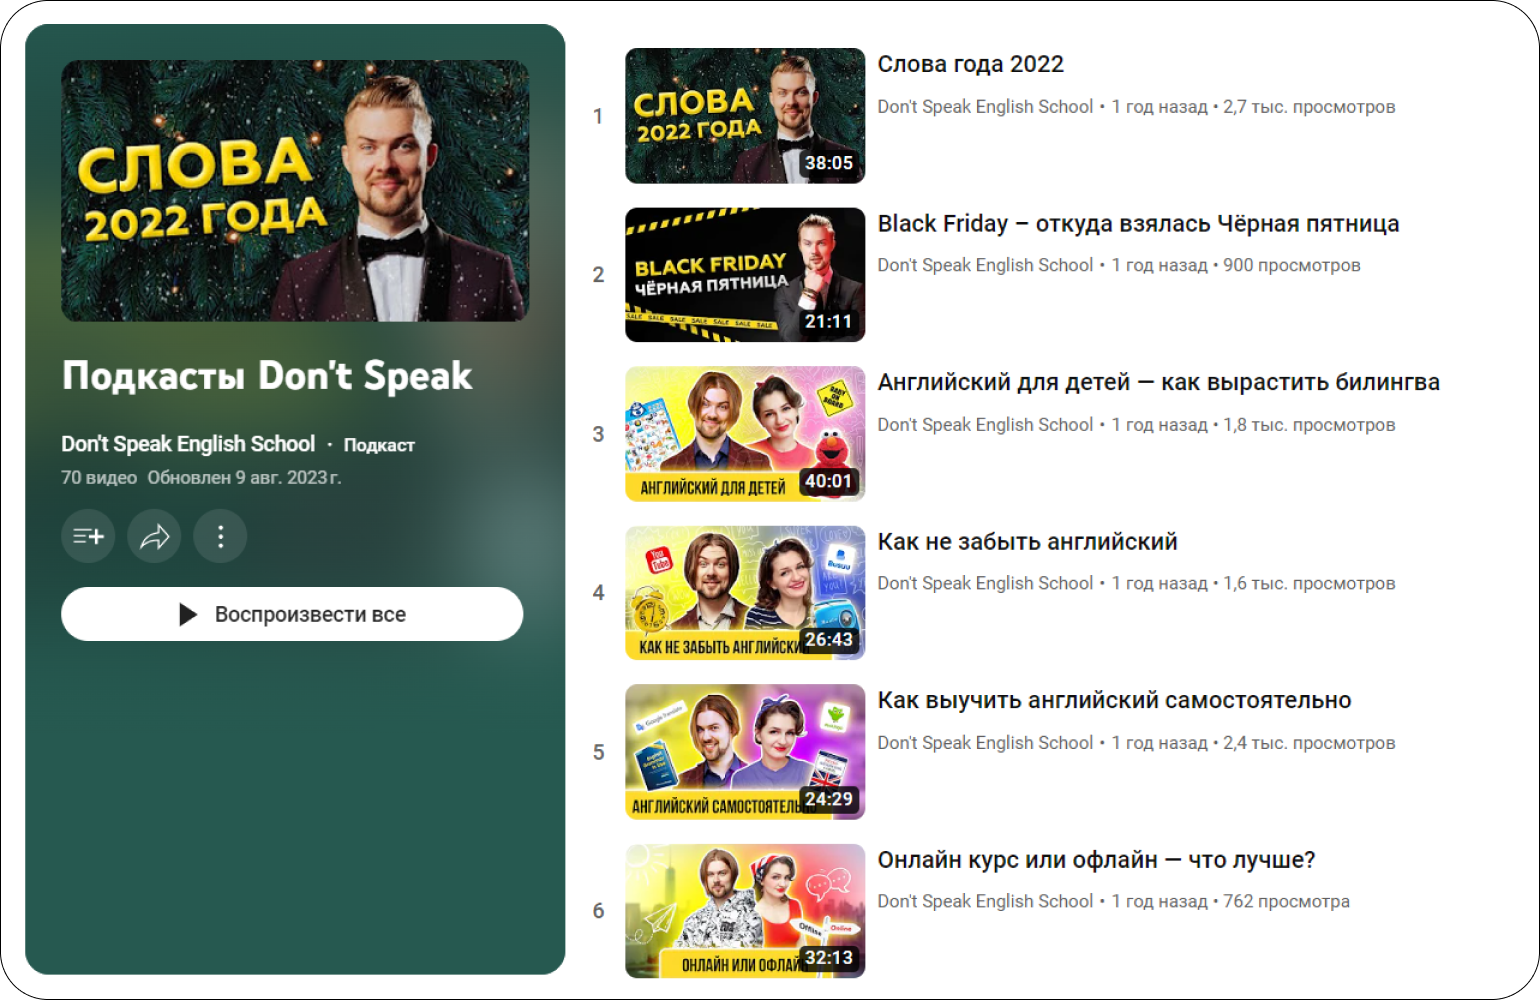
Task: Open thumbnail 'Онлайн или офлайн' 32:13
Action: click(745, 911)
